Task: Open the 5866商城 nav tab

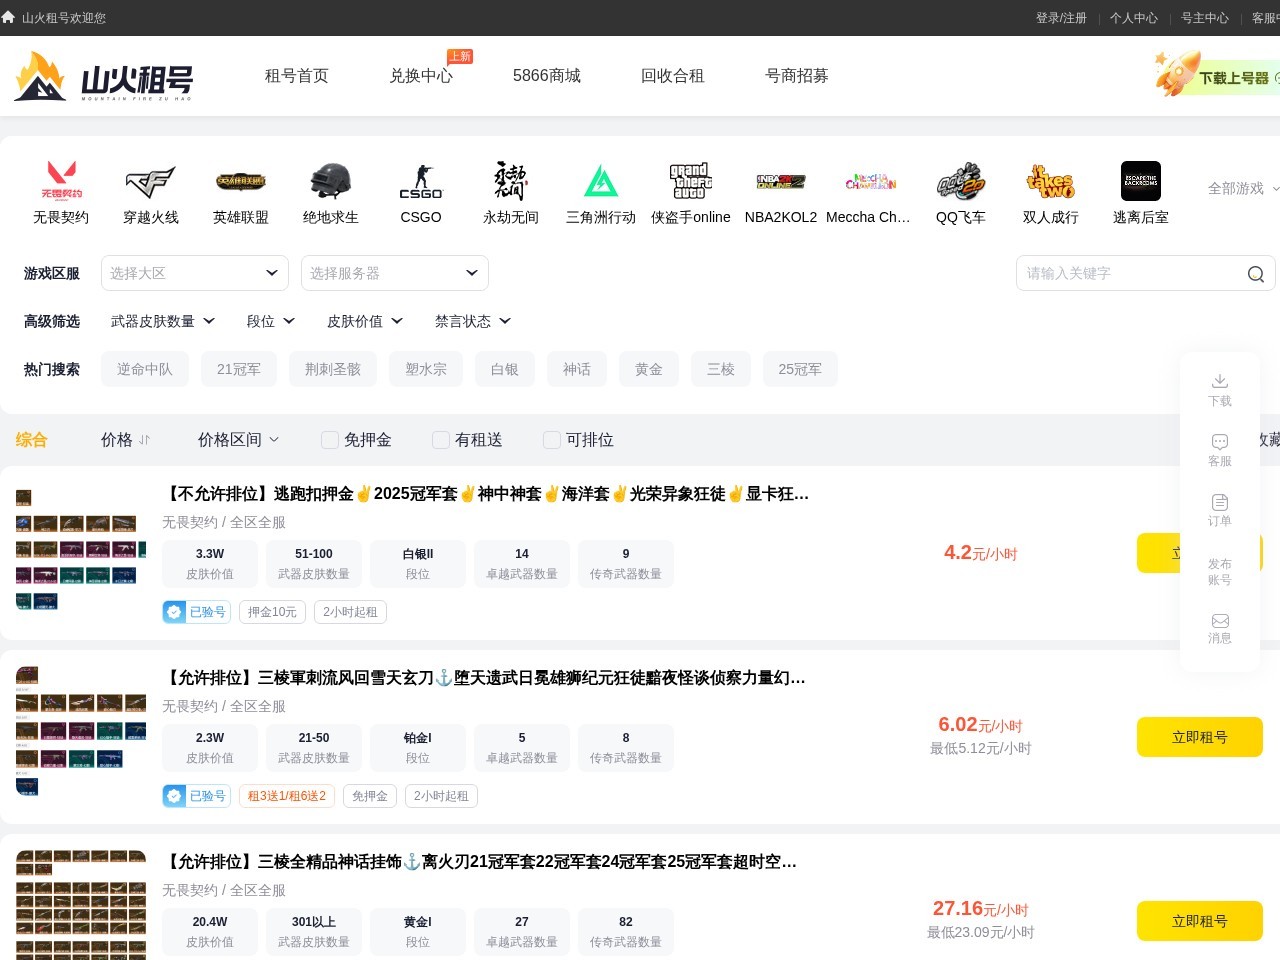Action: point(547,76)
